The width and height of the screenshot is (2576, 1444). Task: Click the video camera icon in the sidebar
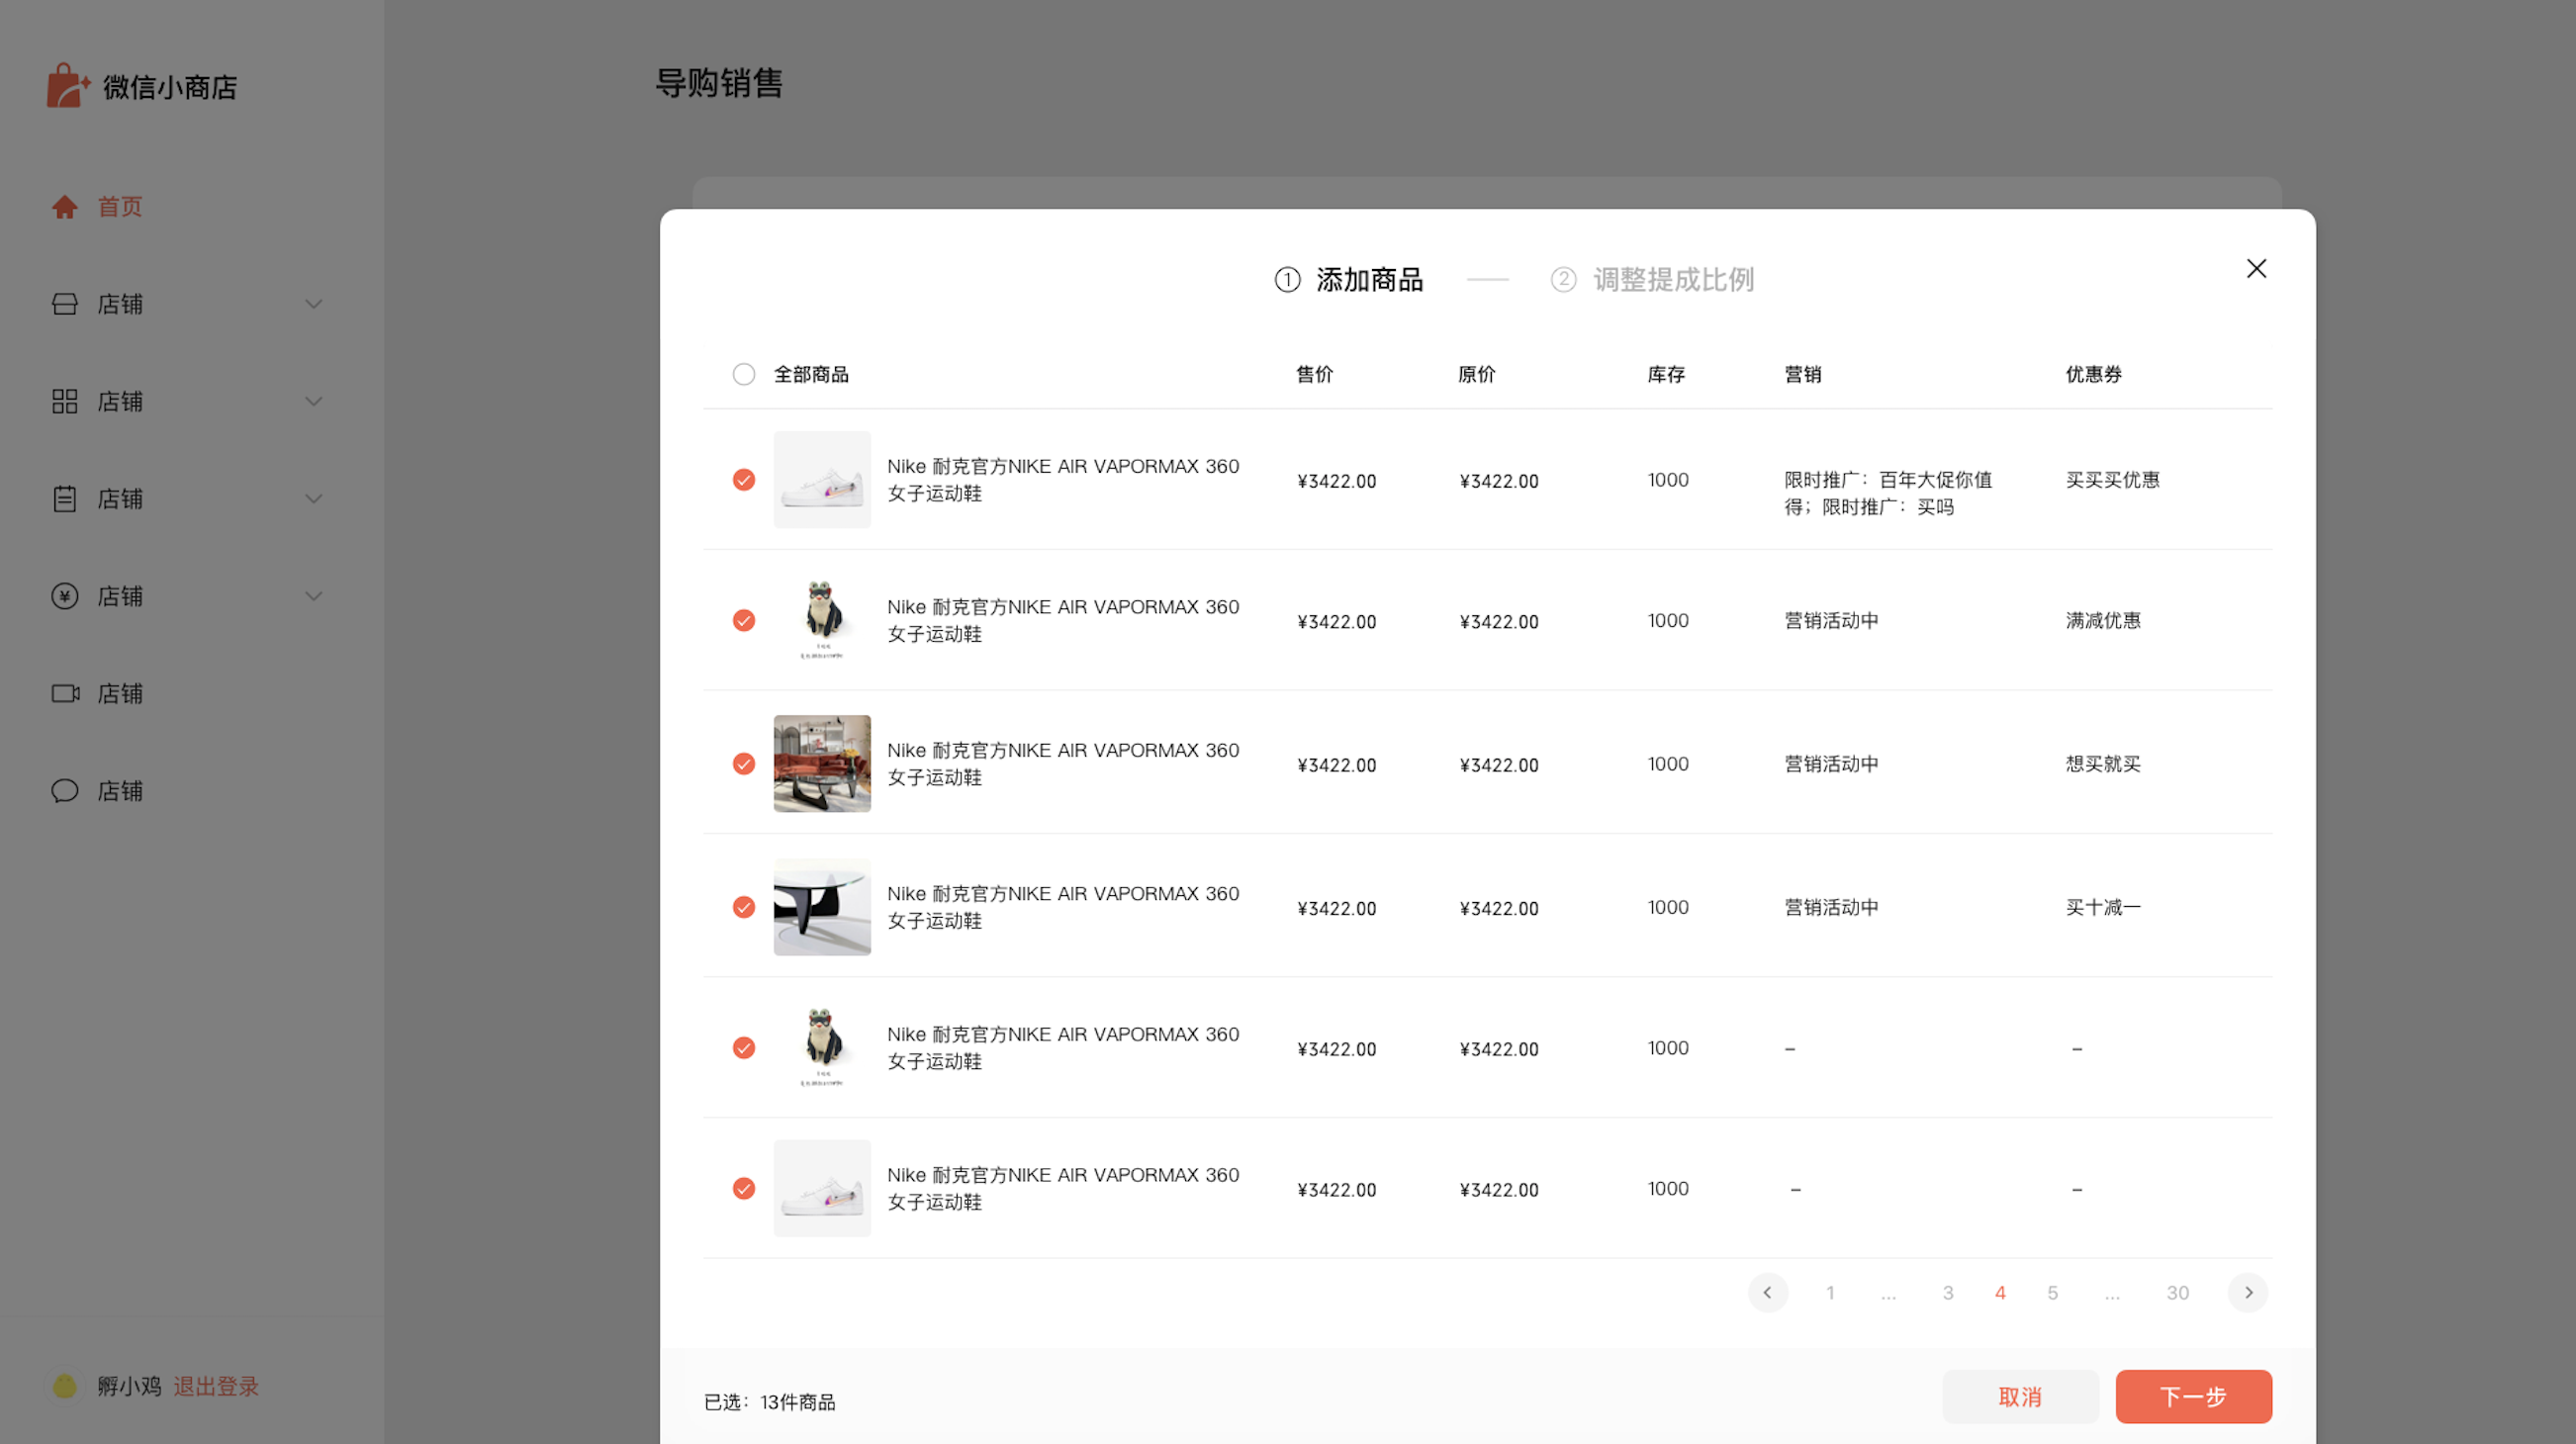click(65, 693)
